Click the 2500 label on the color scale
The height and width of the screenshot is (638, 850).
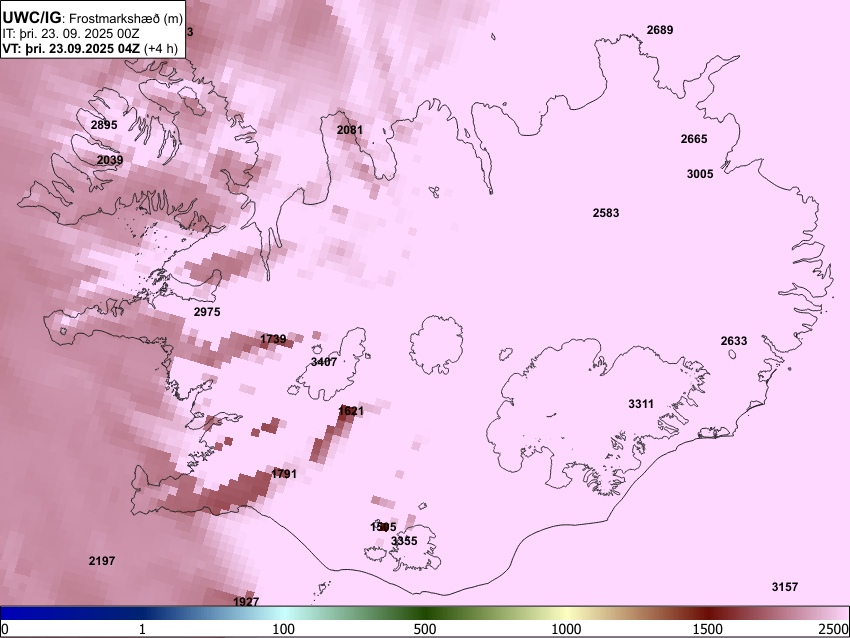point(834,629)
